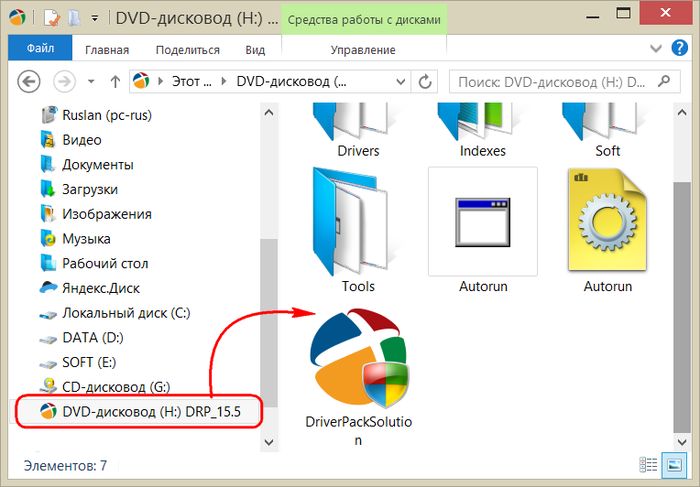Switch to large icons view mode
The height and width of the screenshot is (487, 700).
[x=672, y=465]
